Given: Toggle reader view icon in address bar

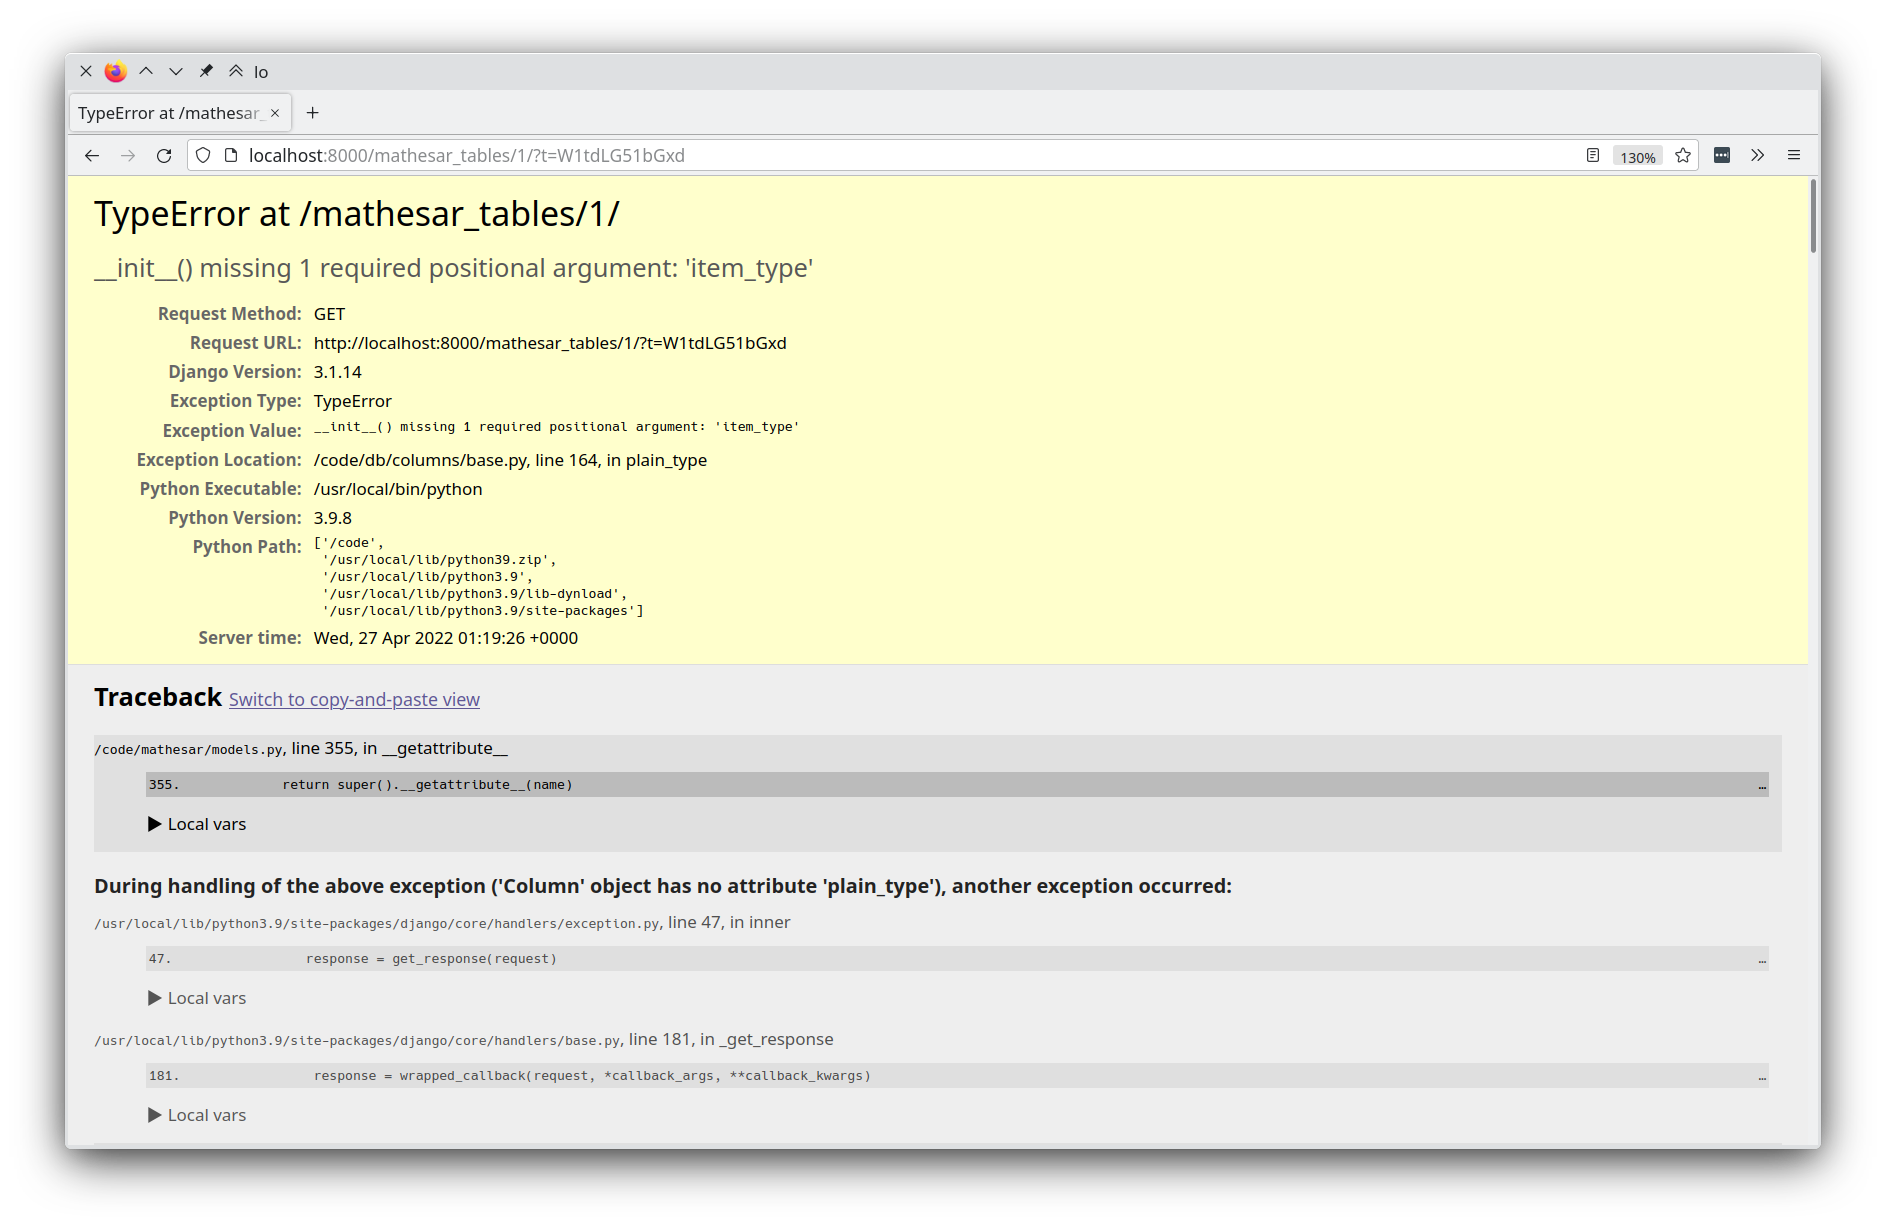Looking at the screenshot, I should pos(1593,155).
